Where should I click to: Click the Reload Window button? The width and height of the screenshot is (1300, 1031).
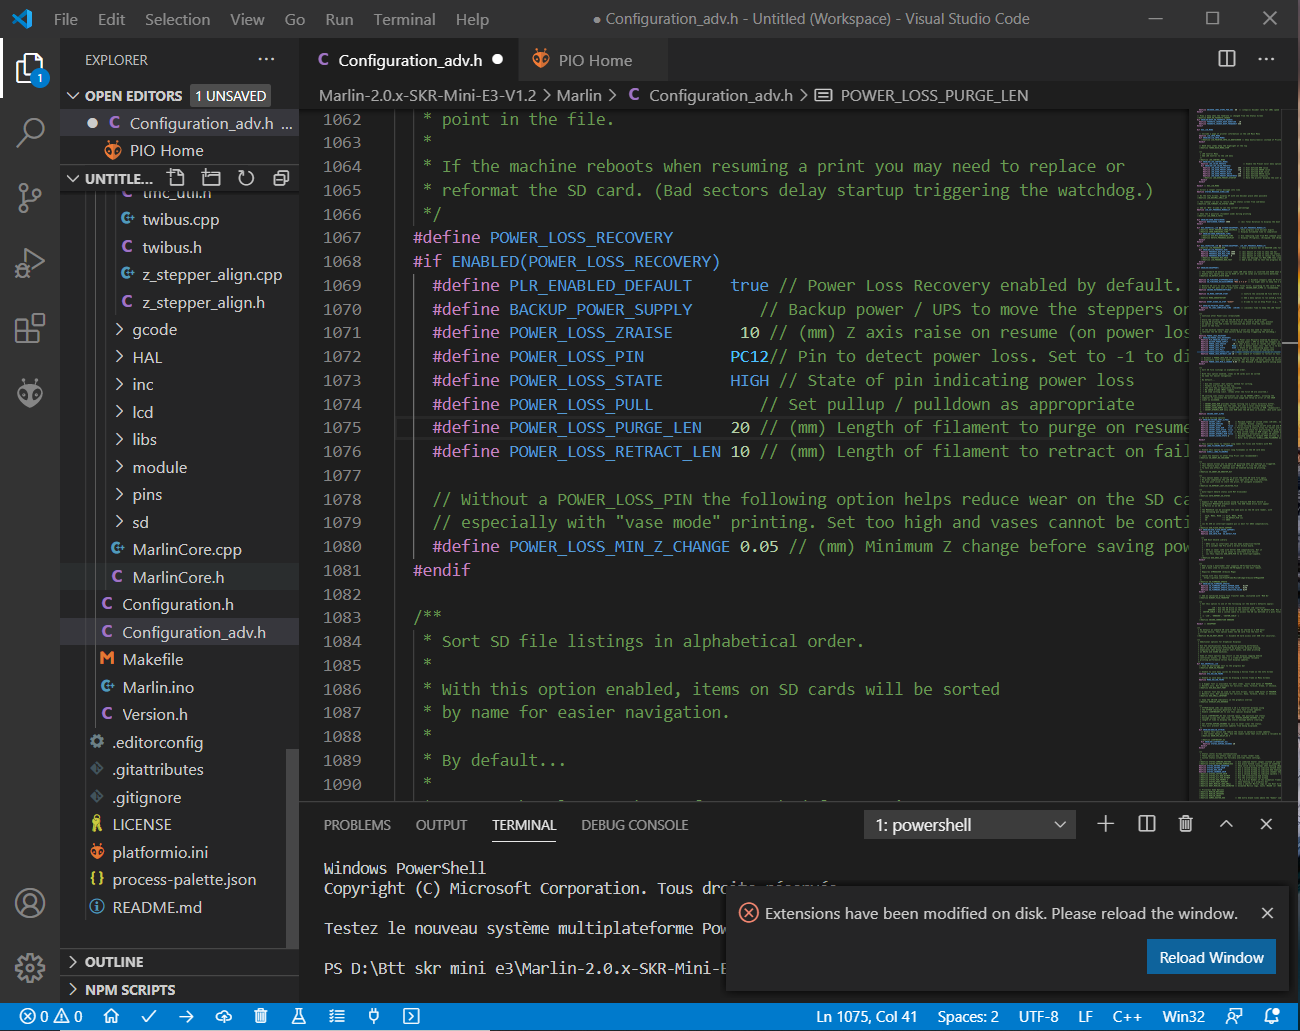click(1211, 957)
